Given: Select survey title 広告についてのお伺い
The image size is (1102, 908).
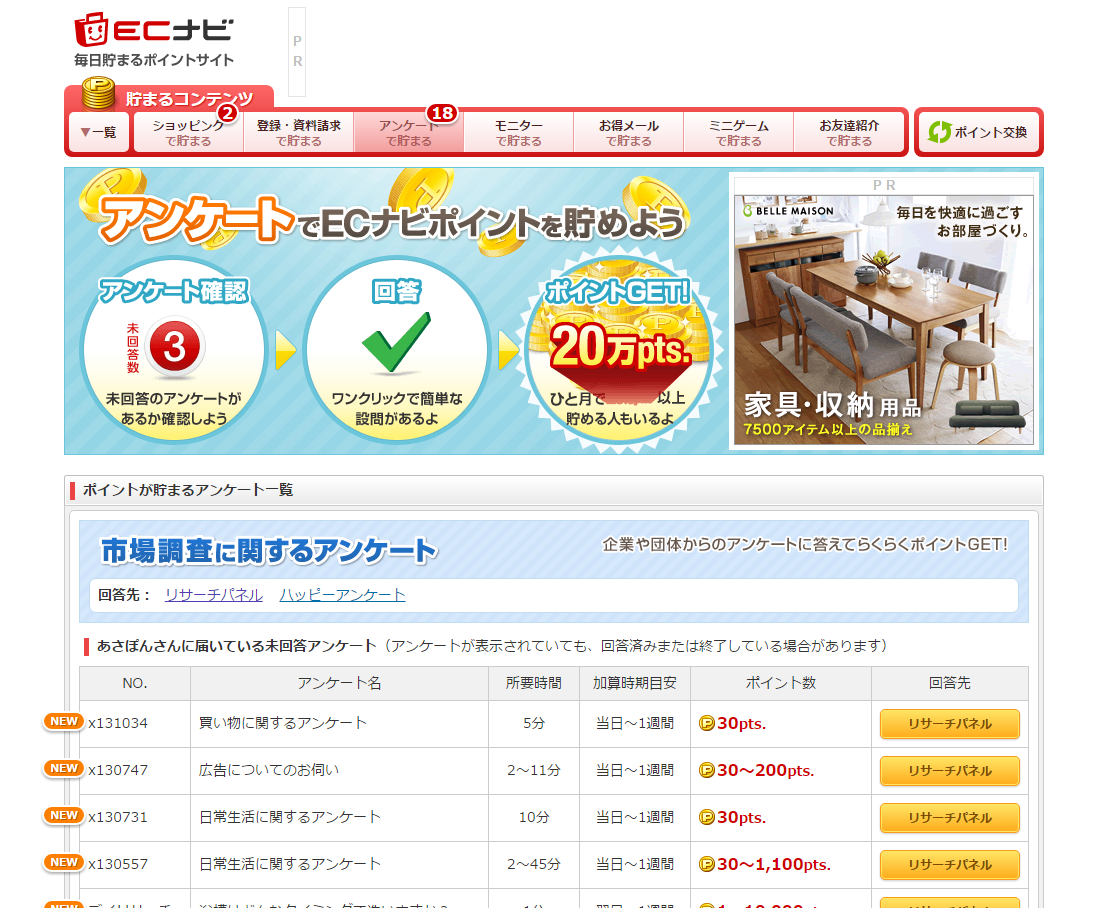Looking at the screenshot, I should (x=268, y=770).
